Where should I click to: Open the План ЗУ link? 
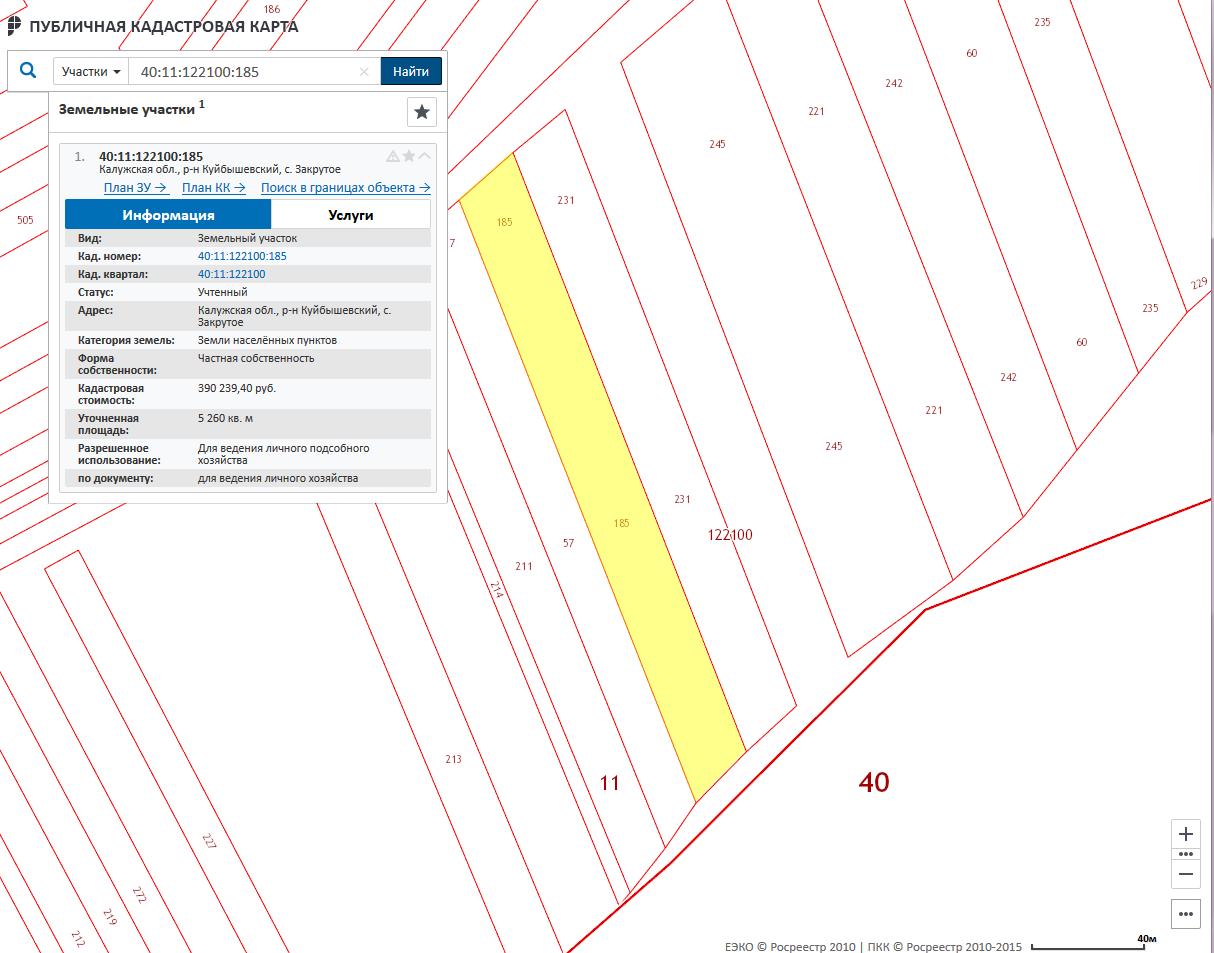click(x=135, y=188)
